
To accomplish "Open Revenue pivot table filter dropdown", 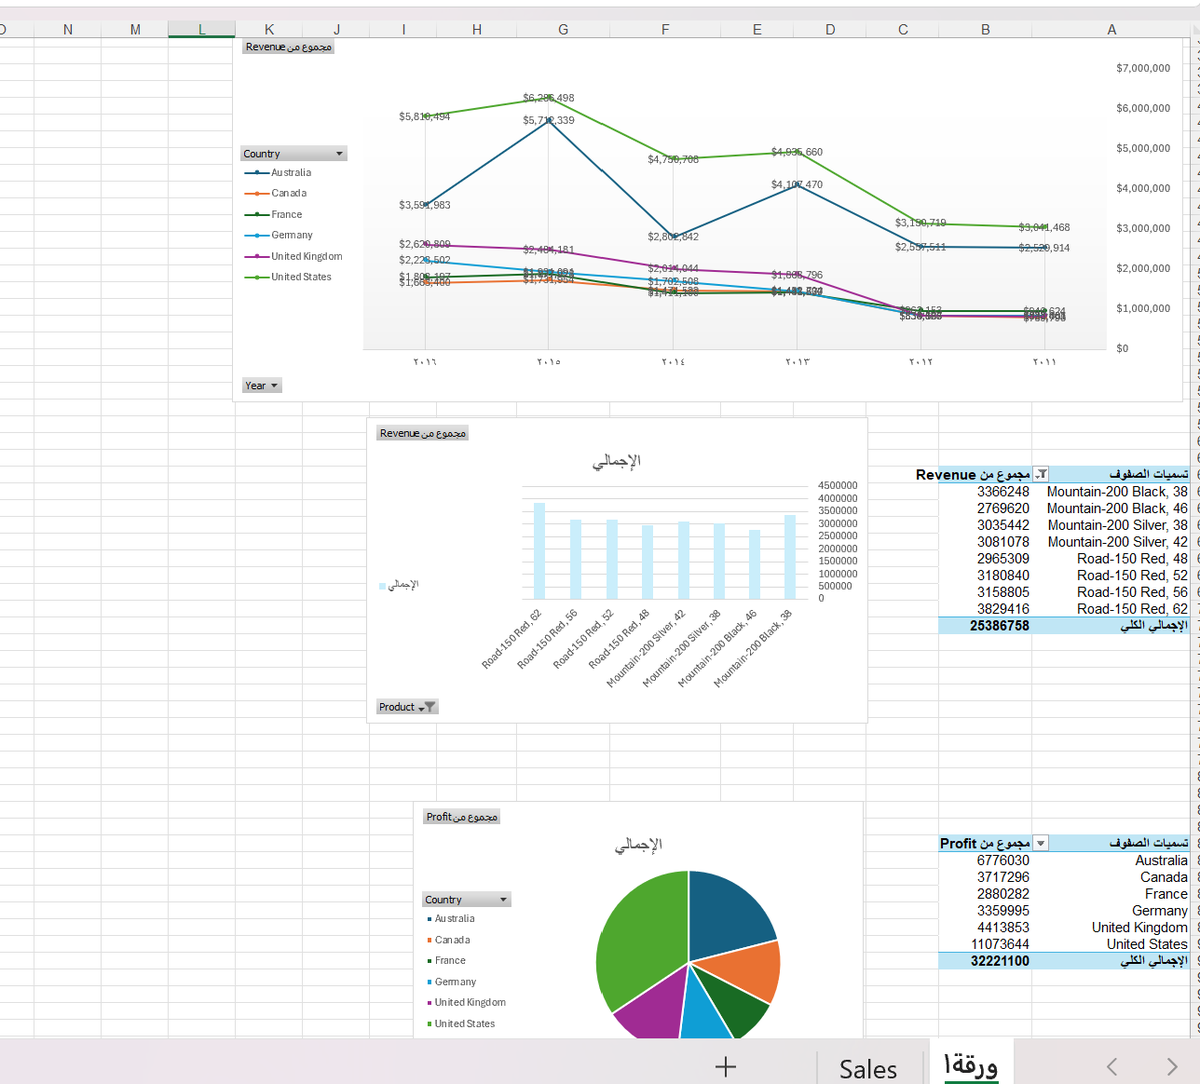I will pyautogui.click(x=1041, y=475).
